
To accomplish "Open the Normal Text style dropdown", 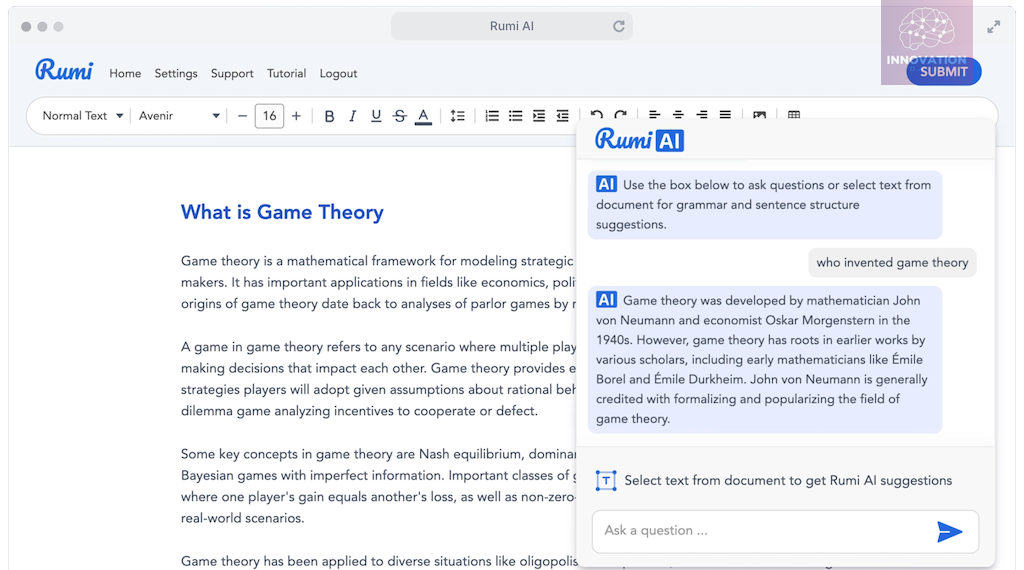I will point(82,116).
